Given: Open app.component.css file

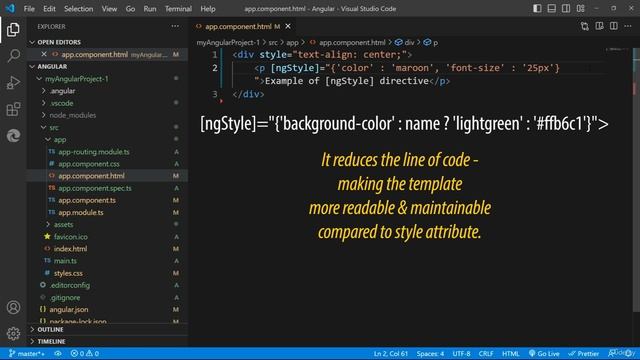Looking at the screenshot, I should pos(89,164).
